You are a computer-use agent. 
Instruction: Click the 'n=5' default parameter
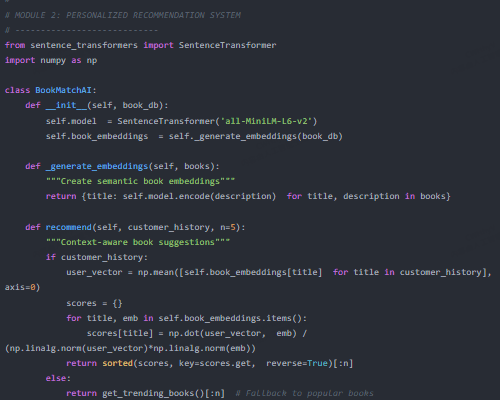(228, 227)
